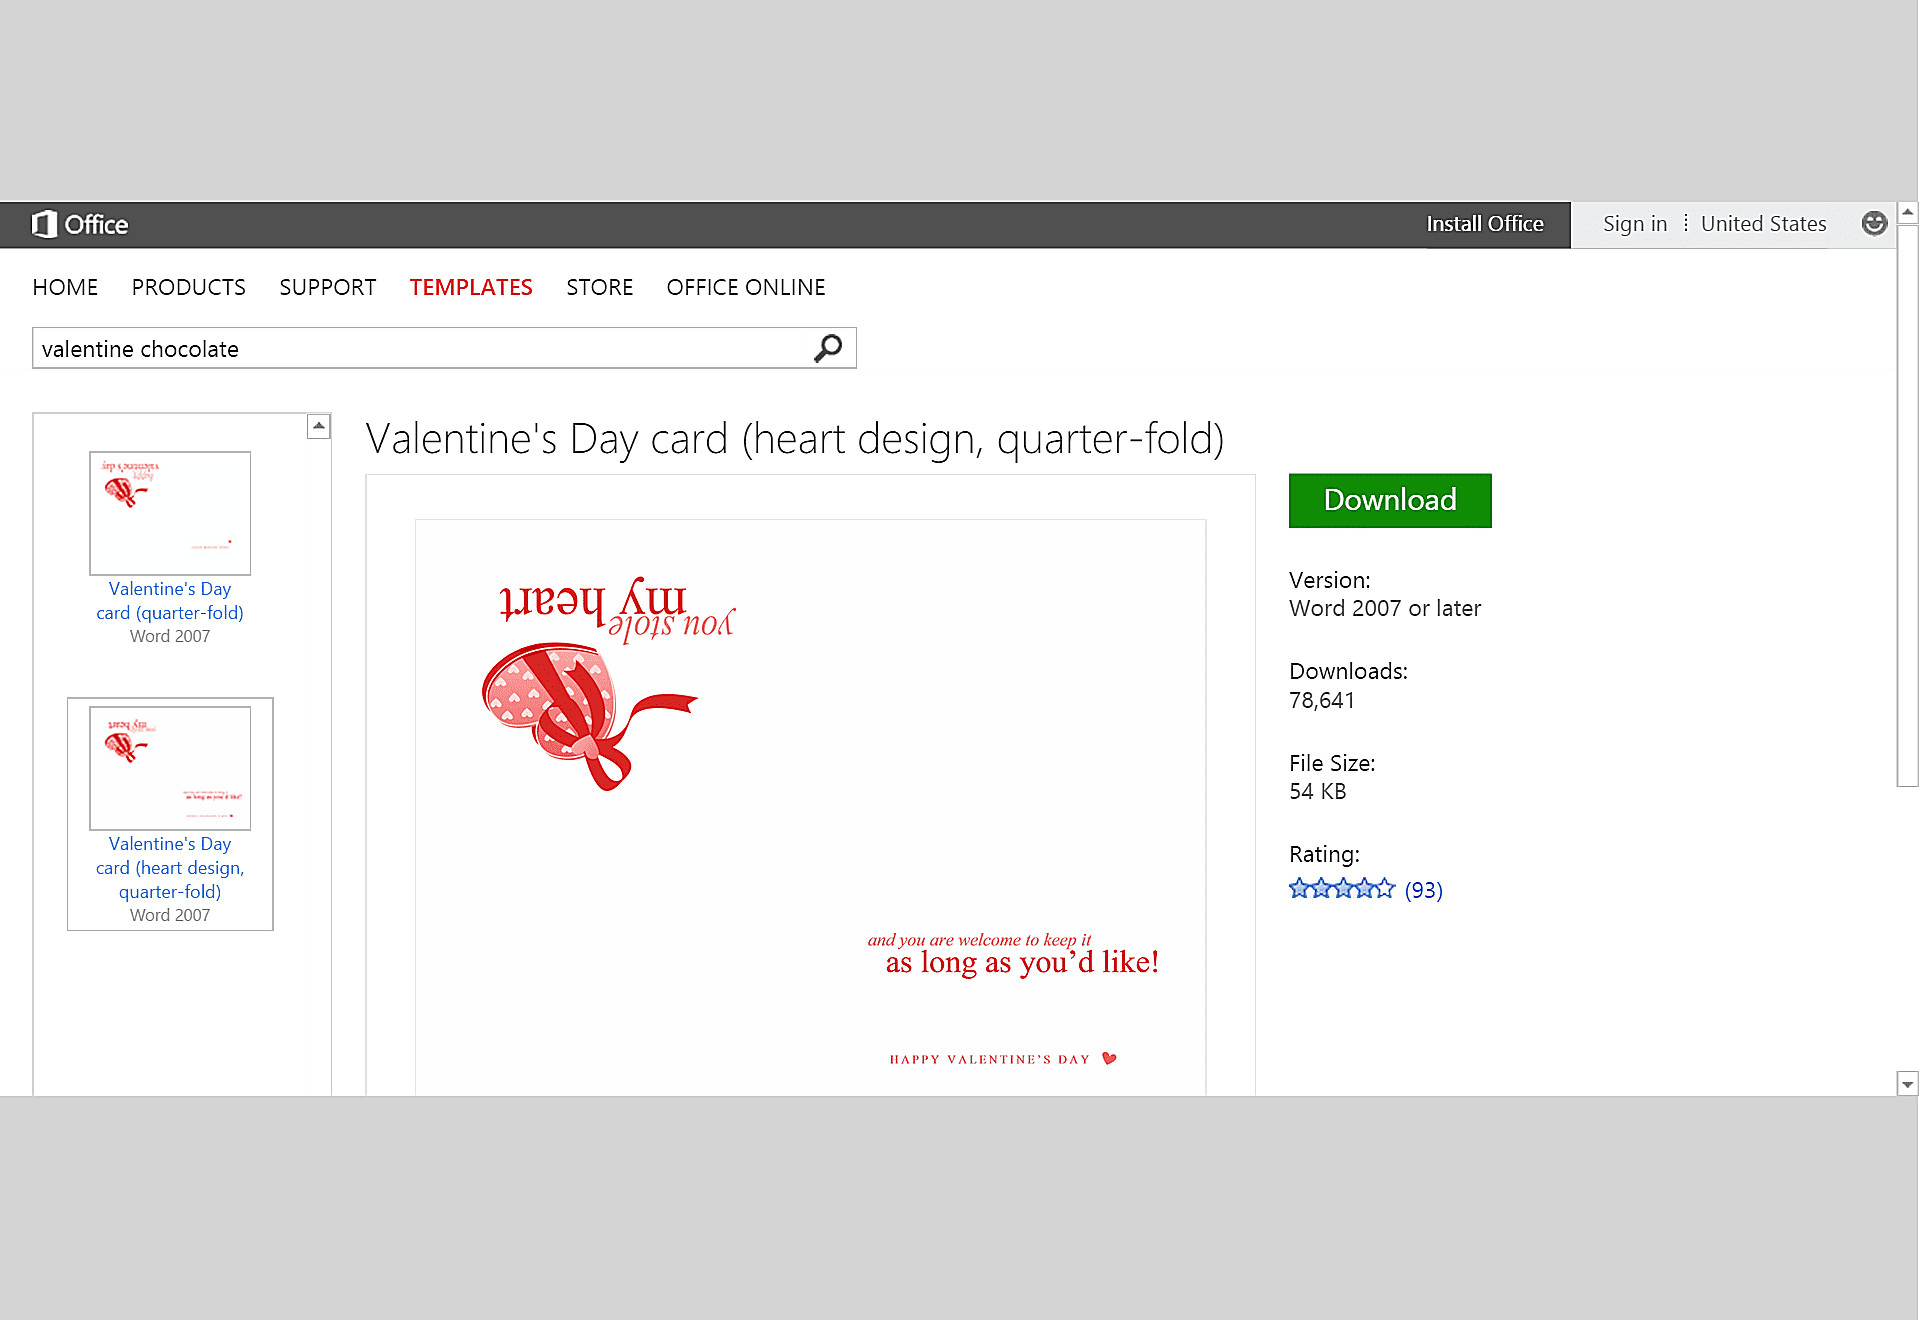Open Office Online tab
Viewport: 1919px width, 1320px height.
click(x=746, y=287)
